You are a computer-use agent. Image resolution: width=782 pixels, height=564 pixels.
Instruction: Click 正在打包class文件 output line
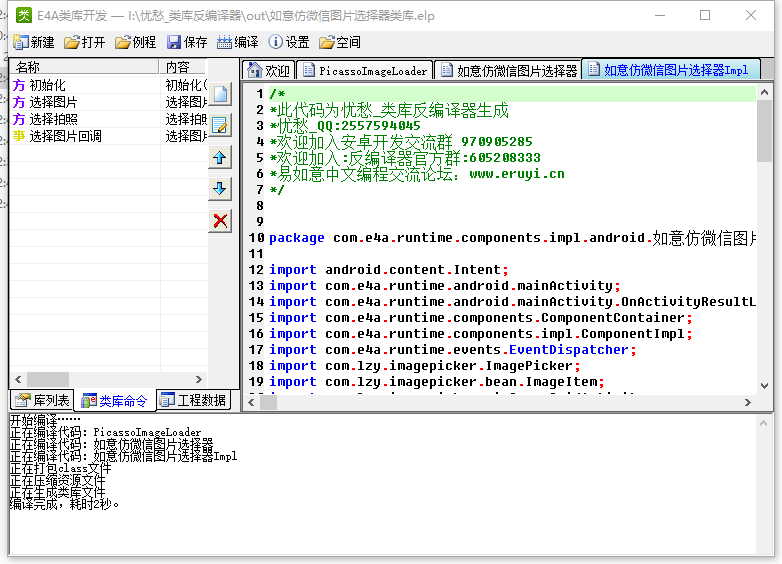pyautogui.click(x=60, y=468)
